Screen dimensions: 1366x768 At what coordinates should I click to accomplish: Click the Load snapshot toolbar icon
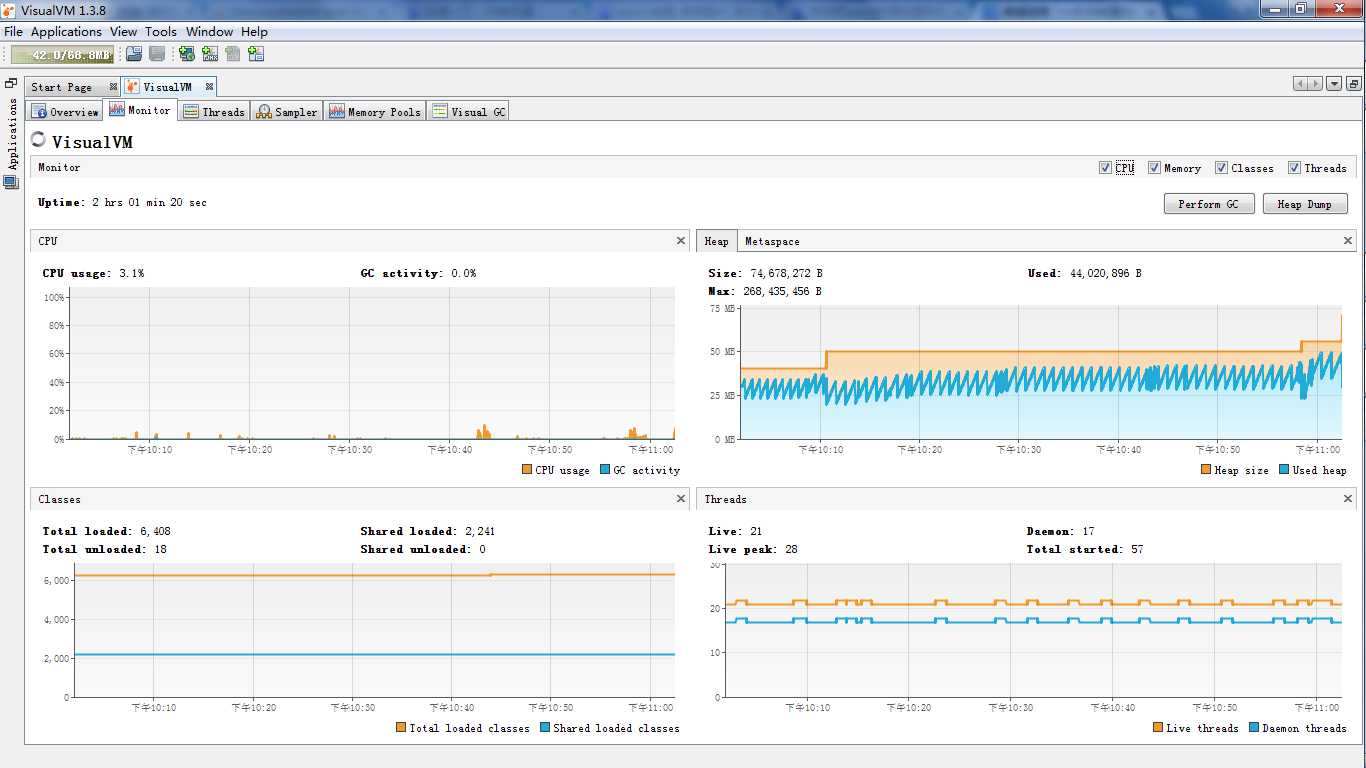point(133,54)
